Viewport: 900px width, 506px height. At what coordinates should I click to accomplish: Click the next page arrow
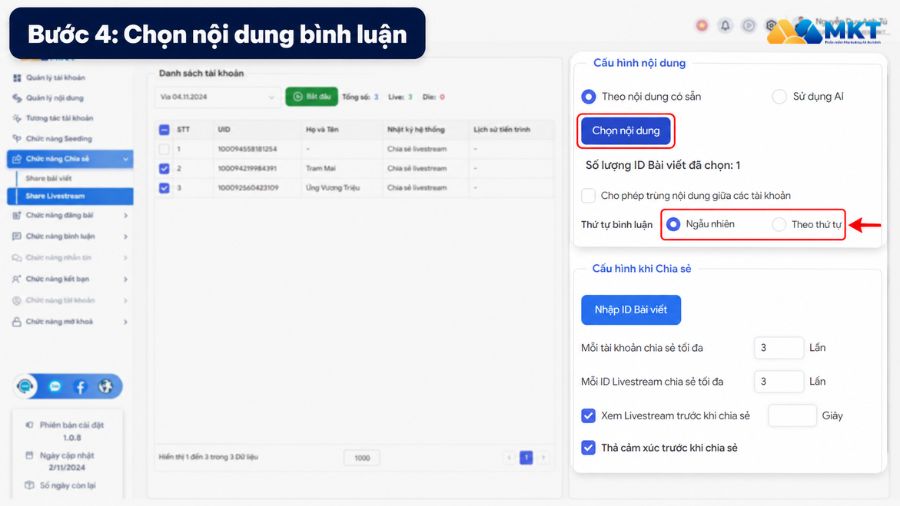(x=543, y=457)
